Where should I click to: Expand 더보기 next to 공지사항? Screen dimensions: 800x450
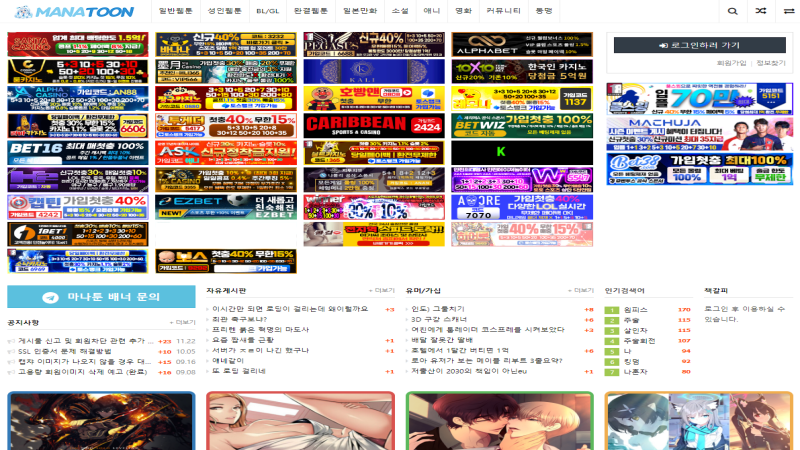click(185, 322)
